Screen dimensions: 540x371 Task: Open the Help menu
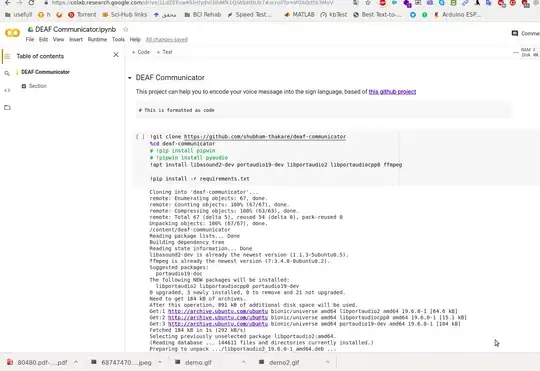tap(135, 39)
